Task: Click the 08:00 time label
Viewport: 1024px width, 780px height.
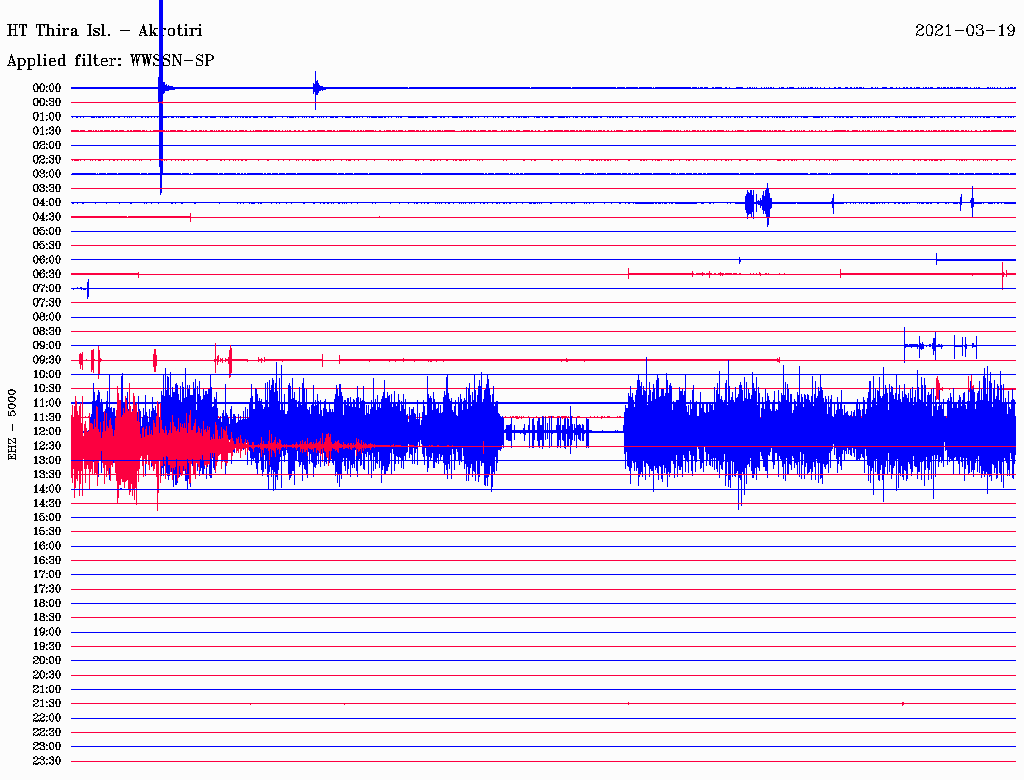Action: coord(47,317)
